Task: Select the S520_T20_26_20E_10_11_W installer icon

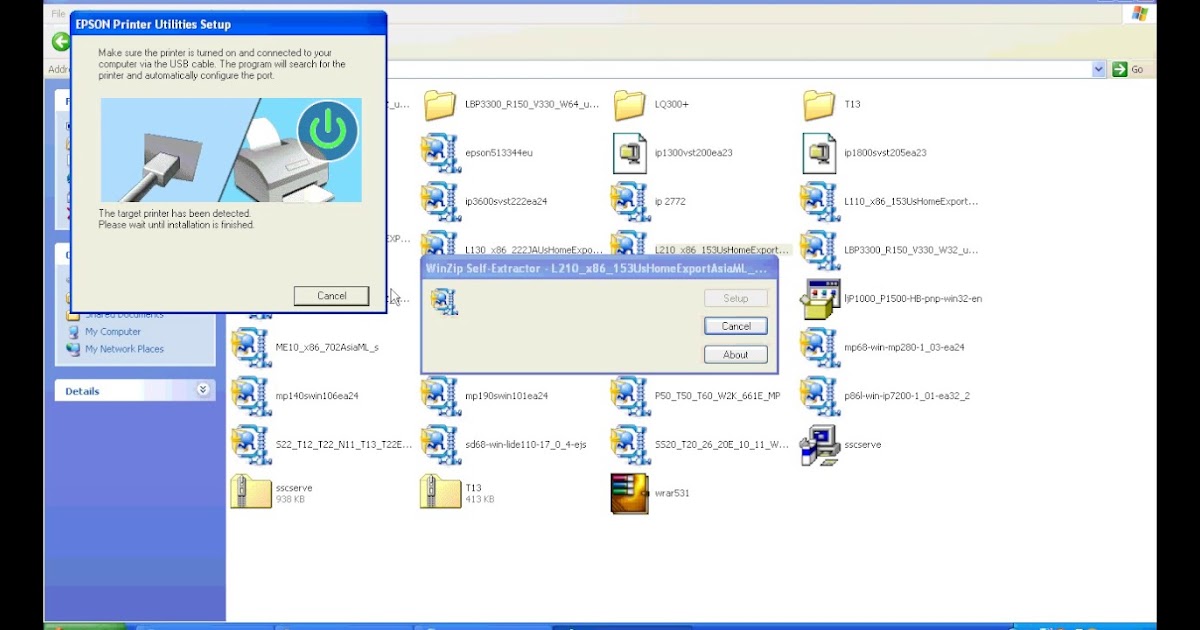Action: 629,444
